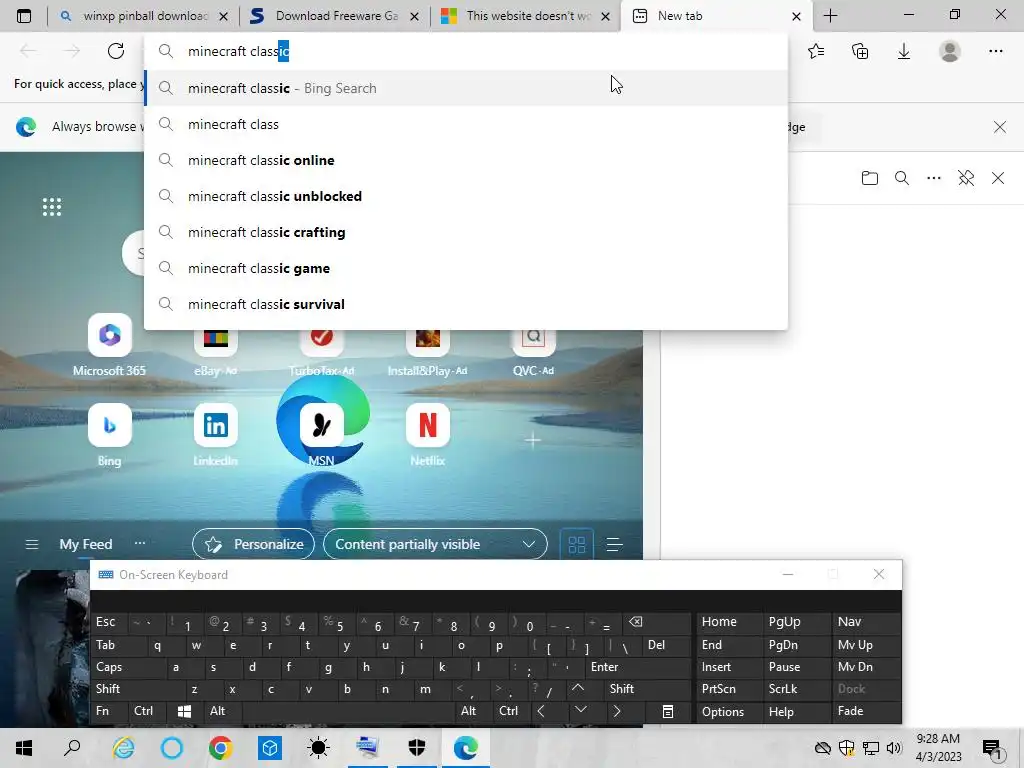Open My Feed more options dots

click(x=139, y=543)
